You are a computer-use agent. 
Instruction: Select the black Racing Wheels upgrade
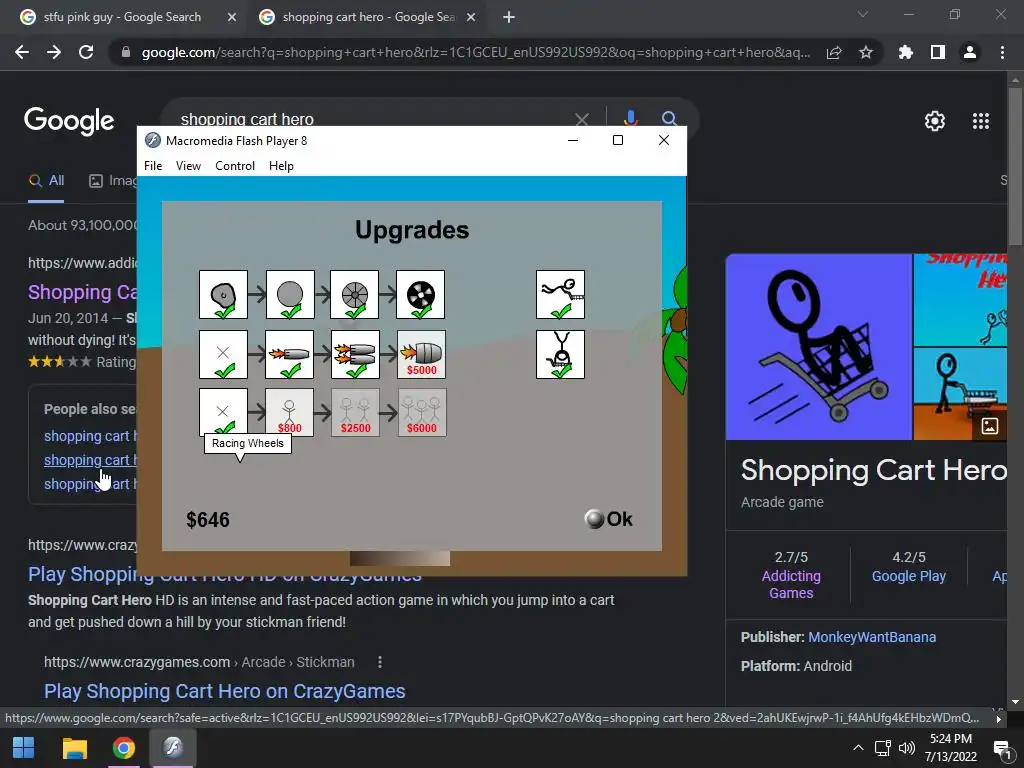pos(421,295)
